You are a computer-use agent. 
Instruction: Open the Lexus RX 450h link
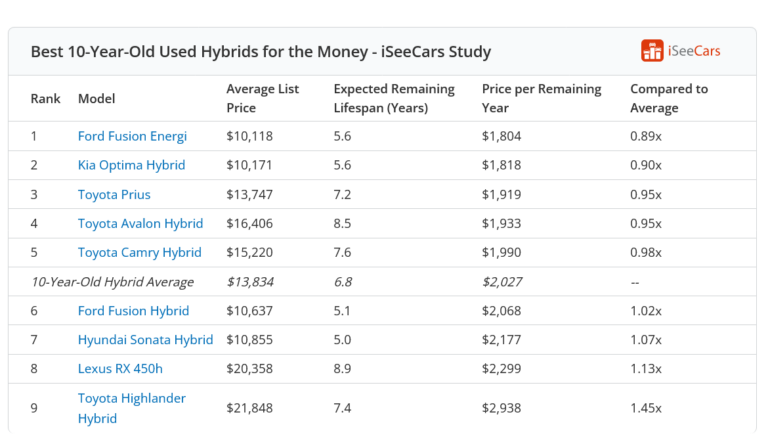[119, 369]
